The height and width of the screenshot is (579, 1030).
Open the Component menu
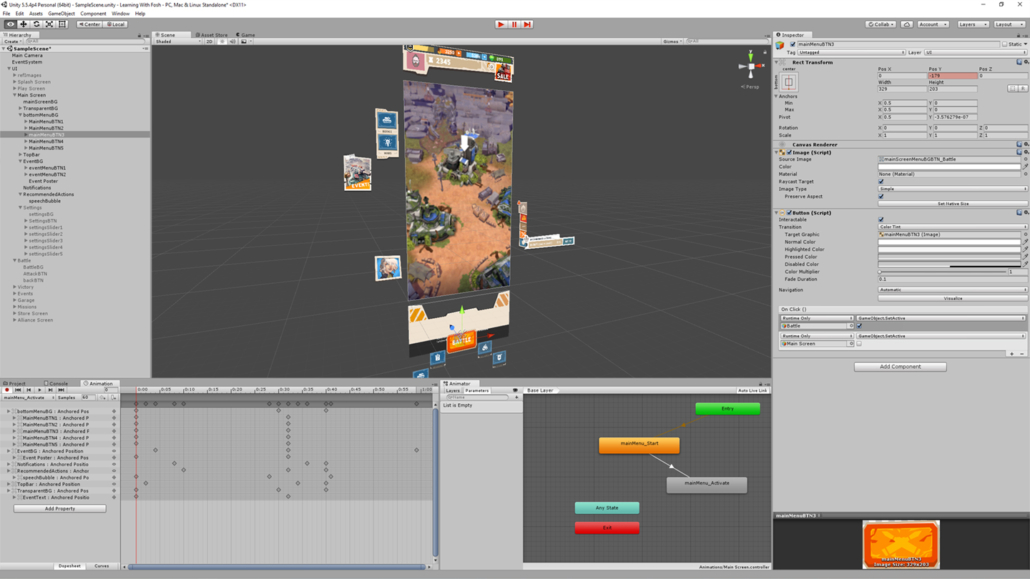coord(93,13)
